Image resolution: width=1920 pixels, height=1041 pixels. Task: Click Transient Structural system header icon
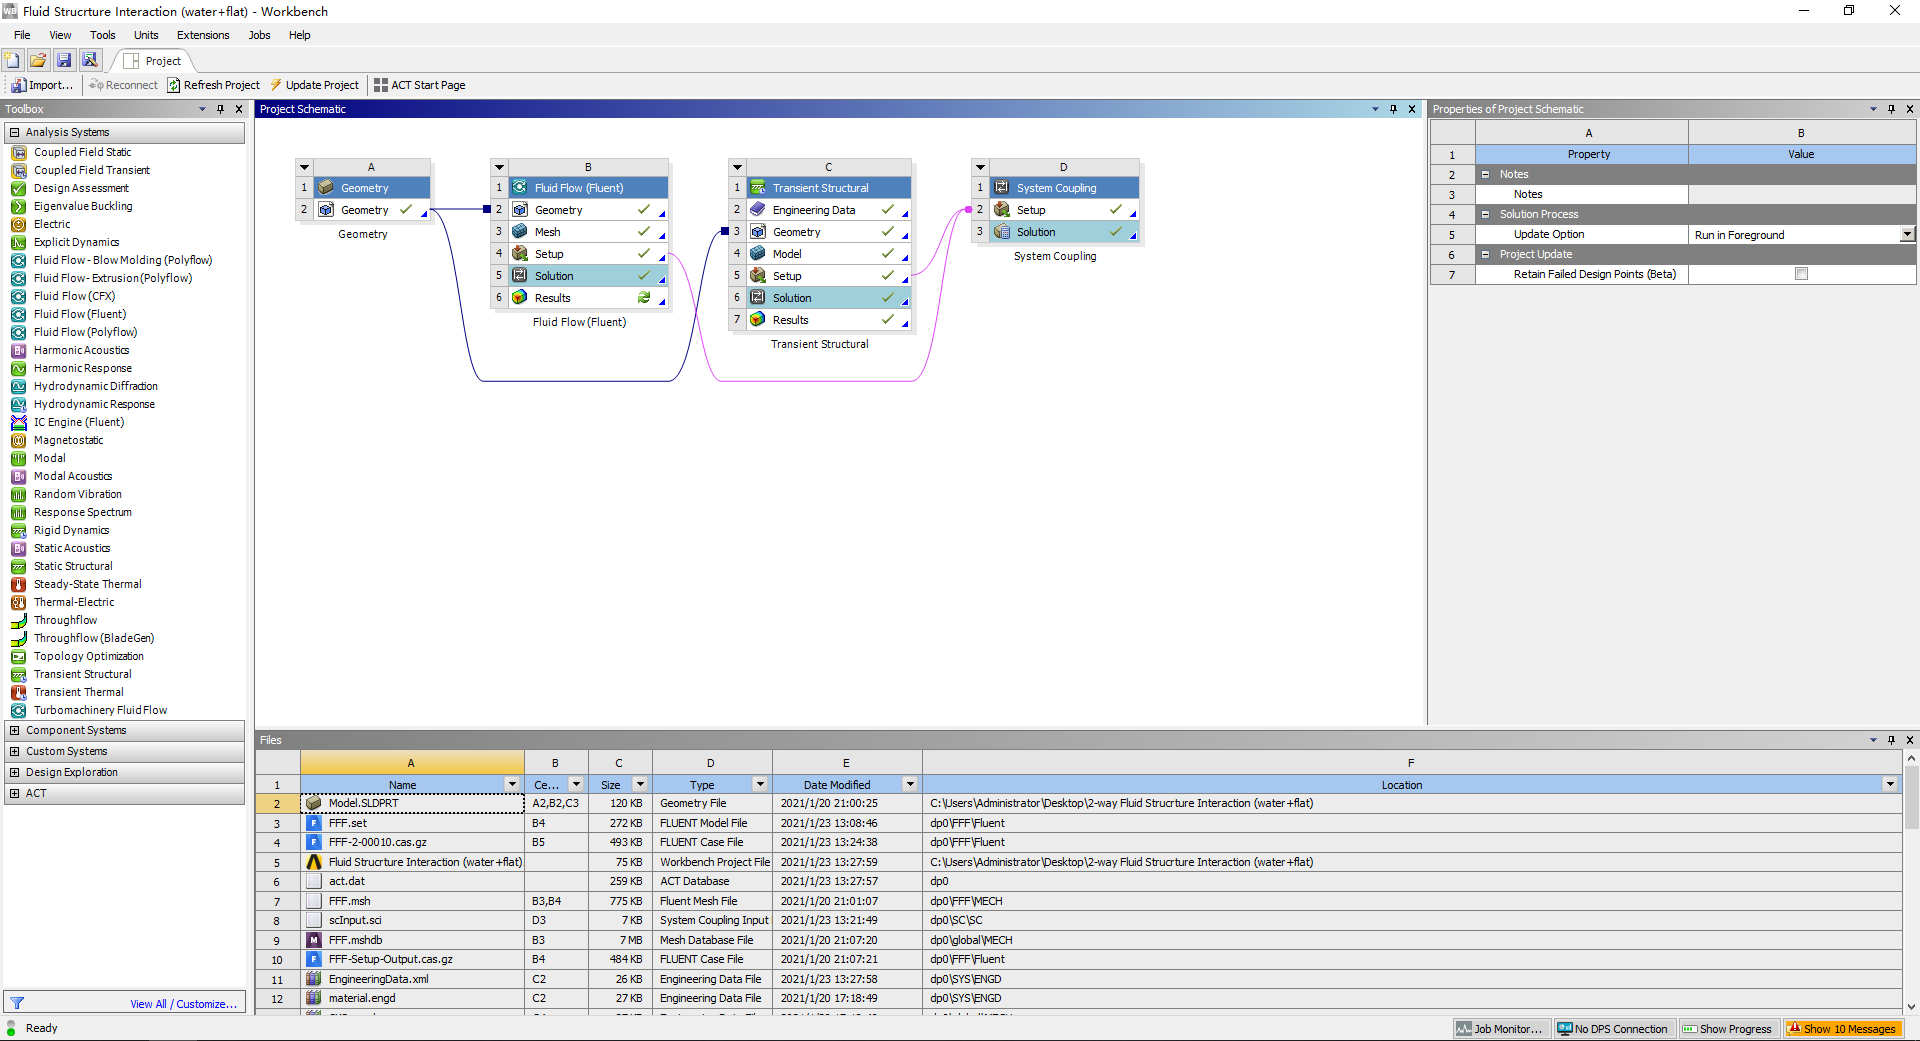758,188
